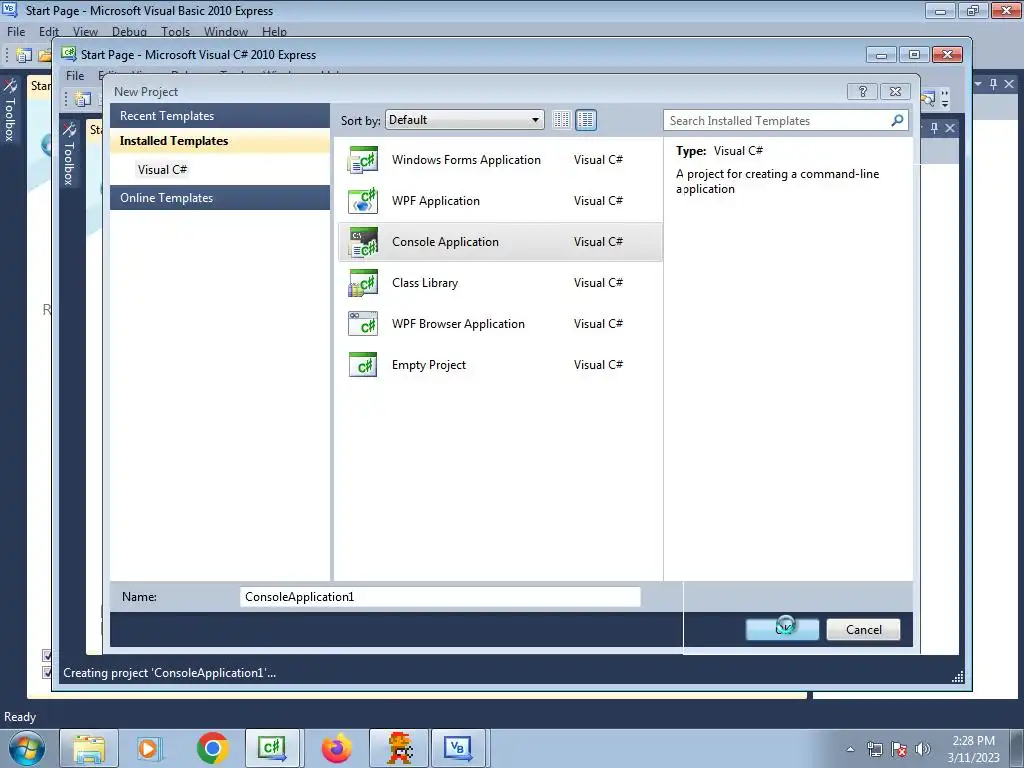1024x768 pixels.
Task: Click the volume speaker tray icon
Action: 923,749
